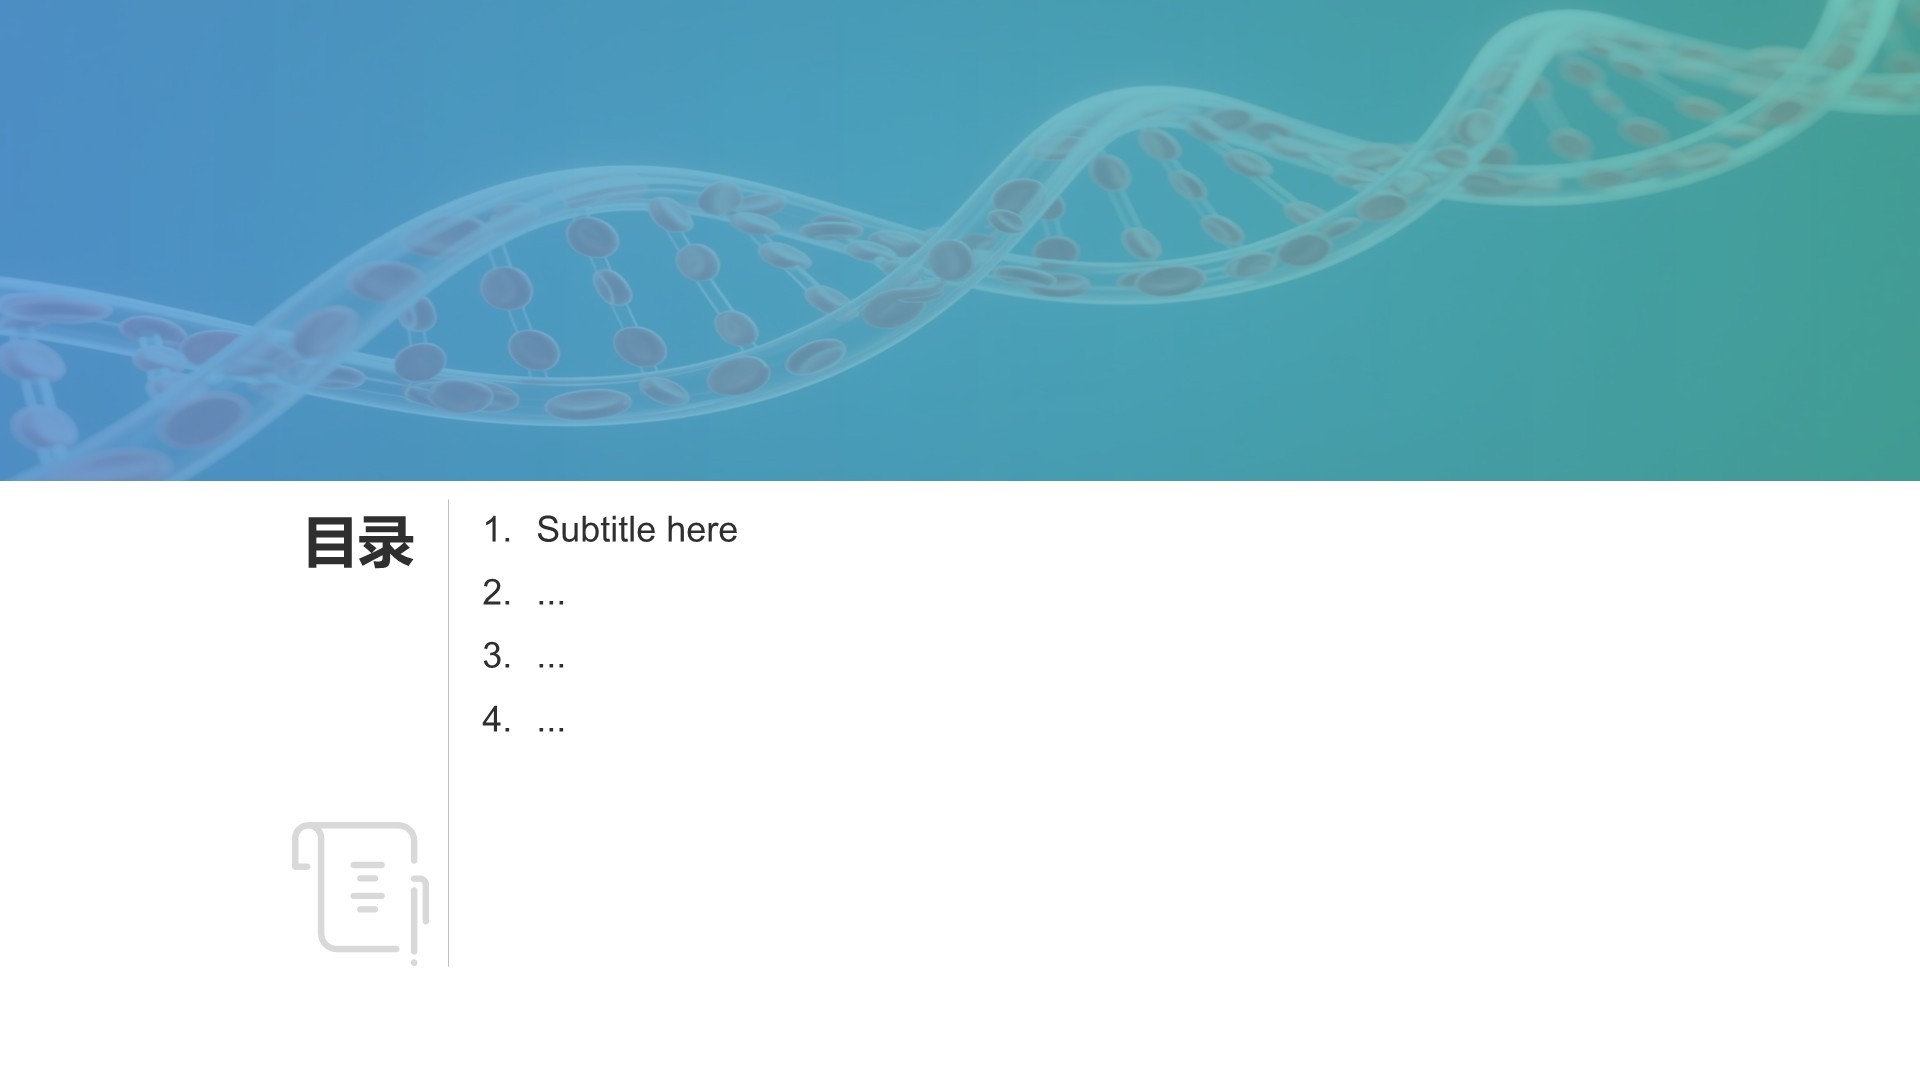
Task: Click the number 1. list marker
Action: click(x=496, y=529)
